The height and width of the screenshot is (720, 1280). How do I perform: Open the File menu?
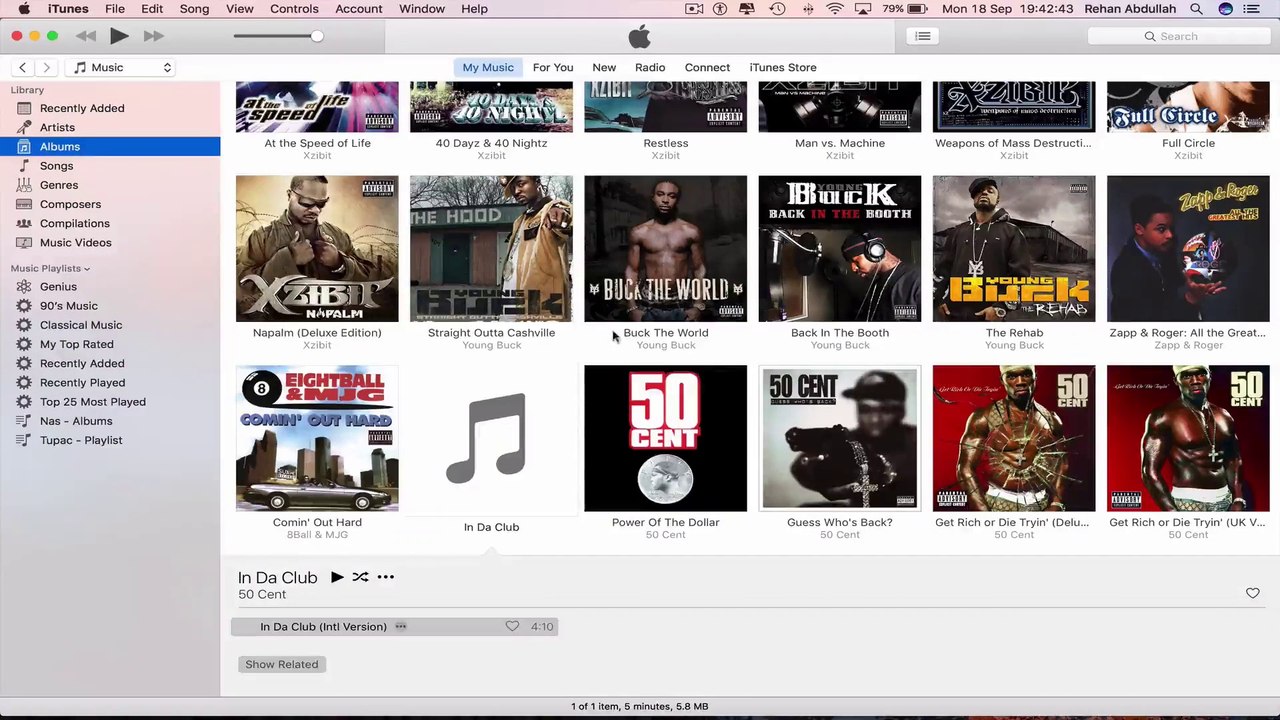click(115, 9)
